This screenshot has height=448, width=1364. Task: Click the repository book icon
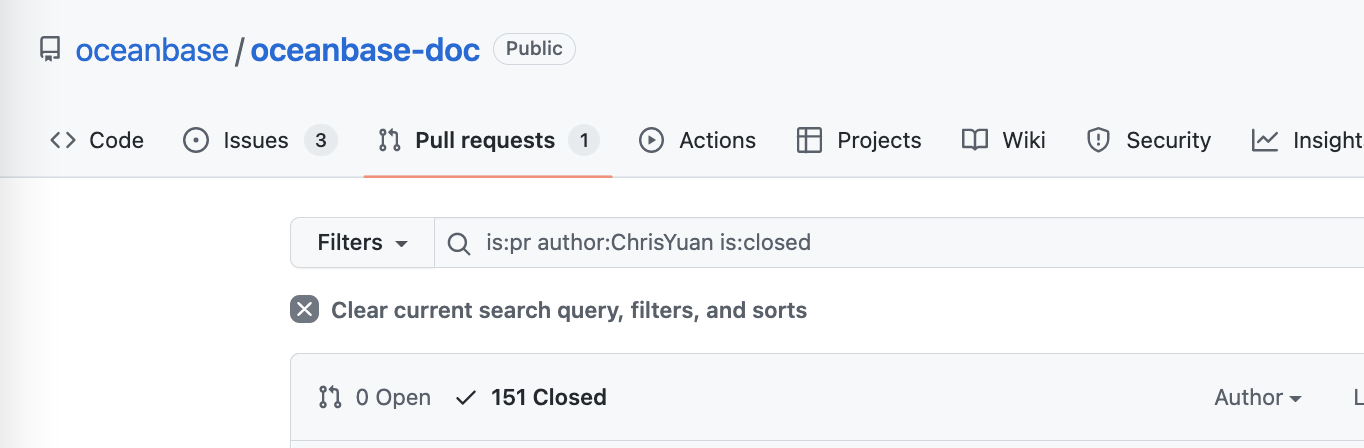coord(49,49)
